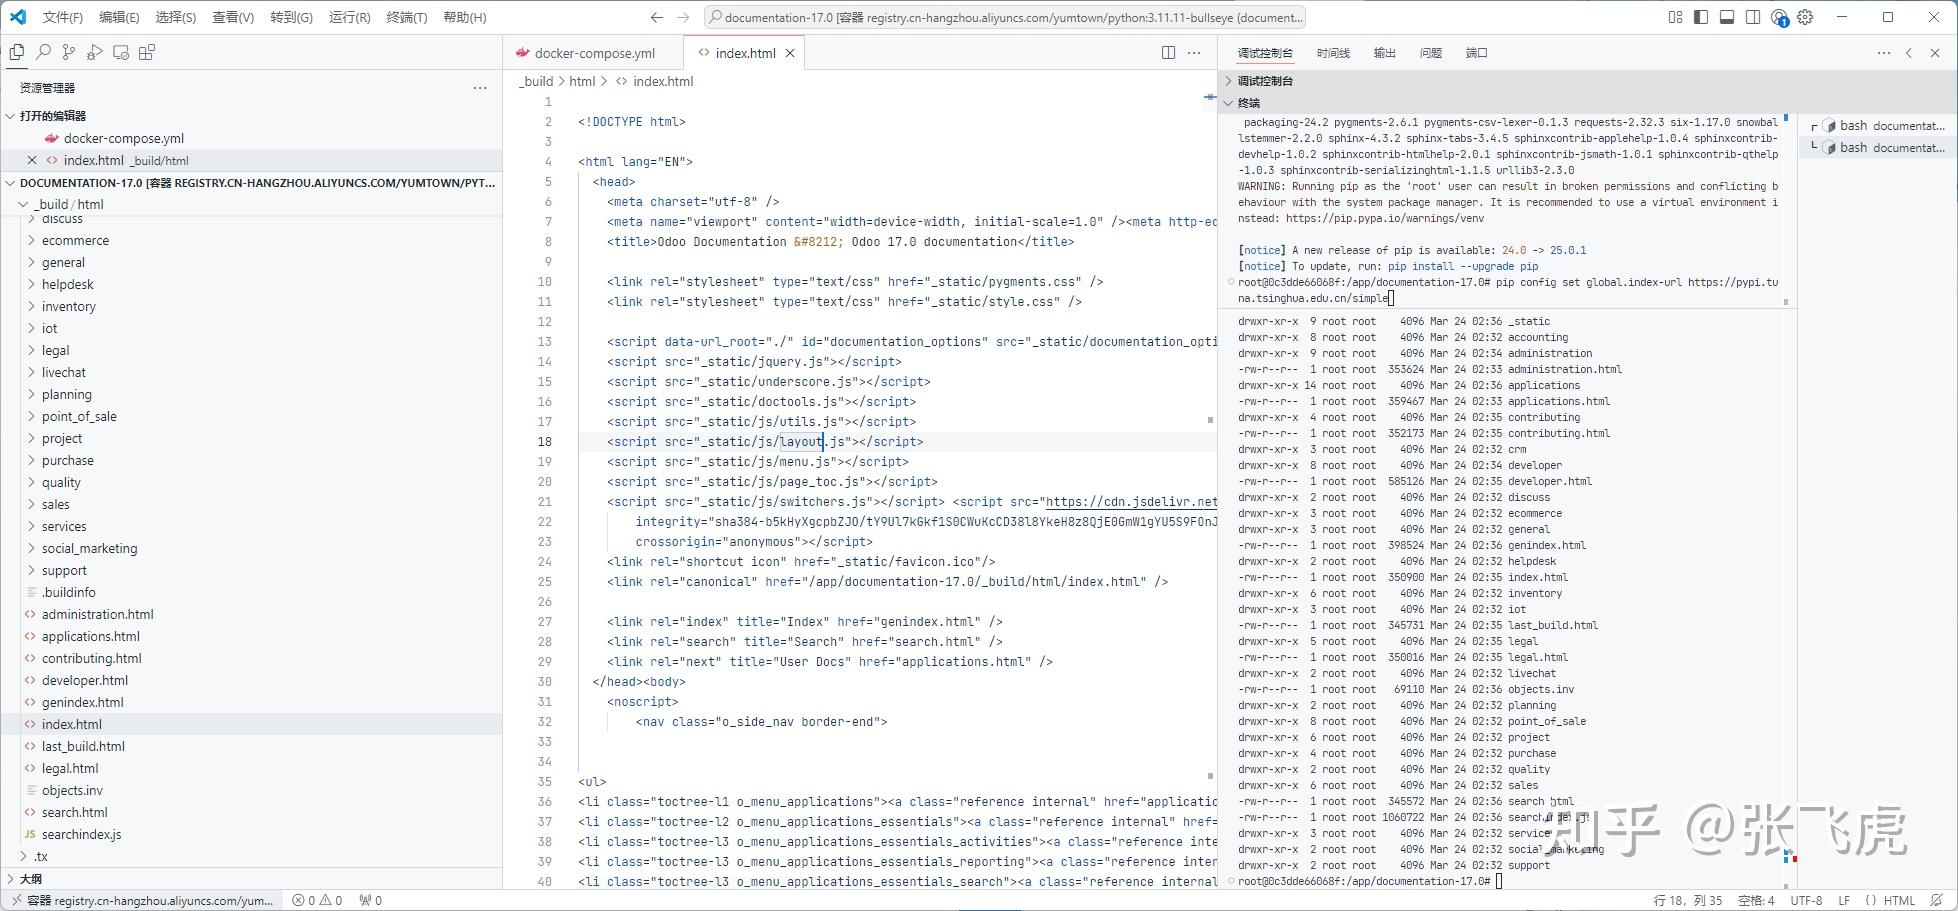1958x911 pixels.
Task: Open debug panel More Actions ellipsis
Action: [1884, 53]
